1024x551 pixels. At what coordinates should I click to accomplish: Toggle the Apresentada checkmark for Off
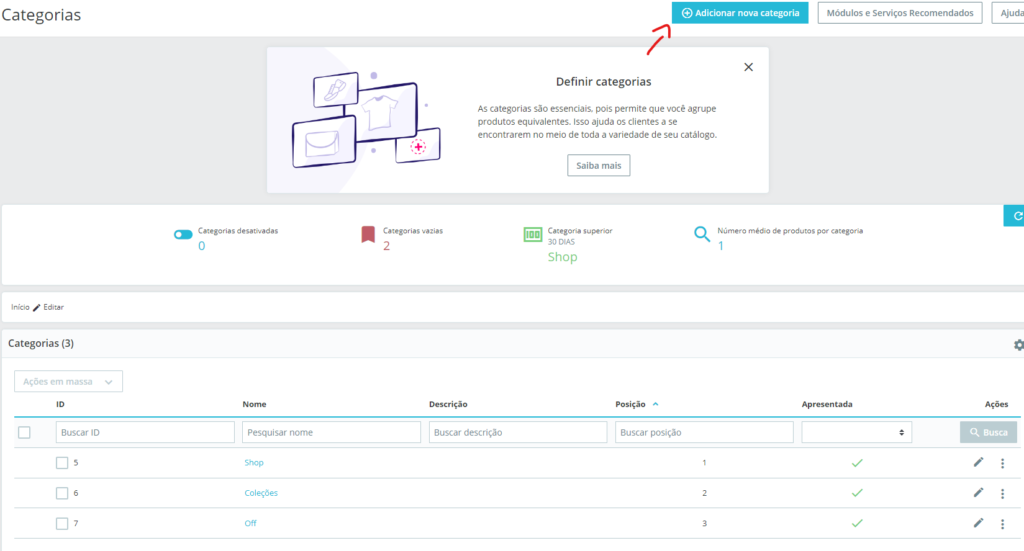857,524
